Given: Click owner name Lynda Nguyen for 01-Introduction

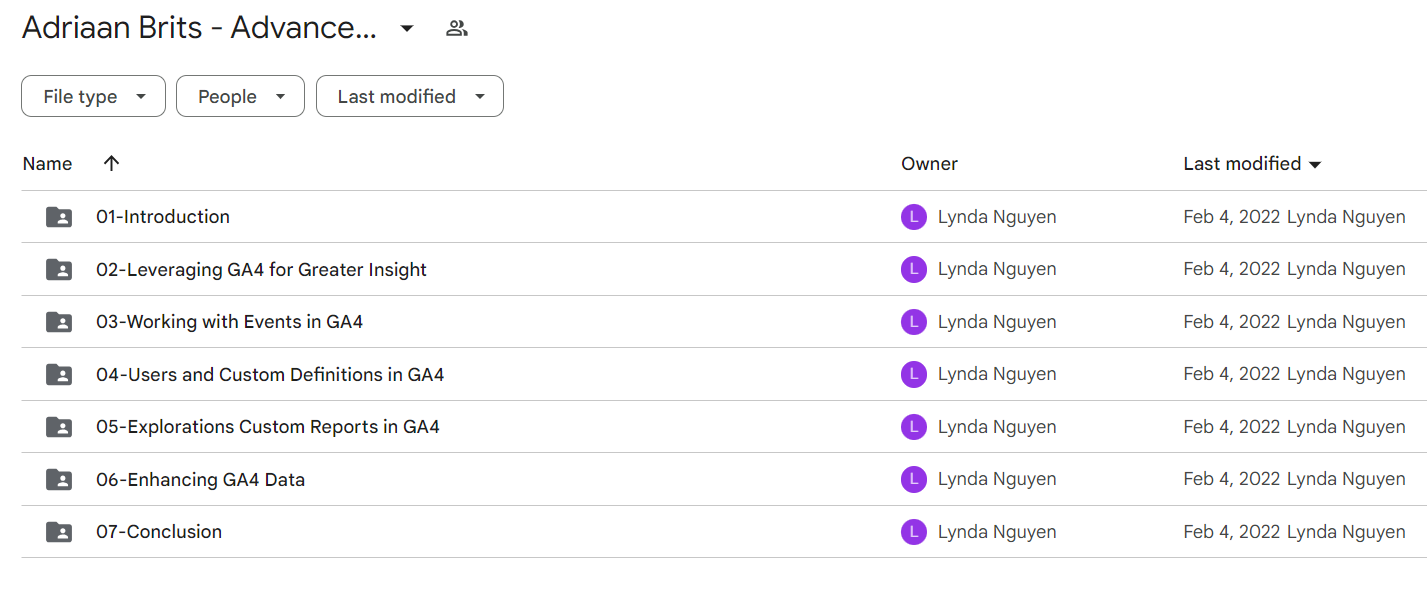Looking at the screenshot, I should (x=997, y=217).
